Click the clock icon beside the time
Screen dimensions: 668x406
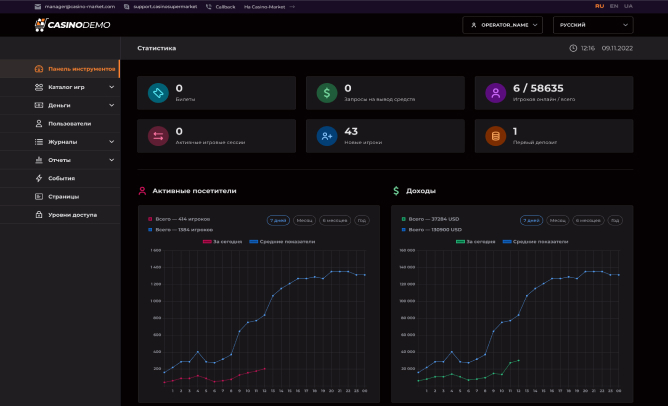[x=572, y=48]
